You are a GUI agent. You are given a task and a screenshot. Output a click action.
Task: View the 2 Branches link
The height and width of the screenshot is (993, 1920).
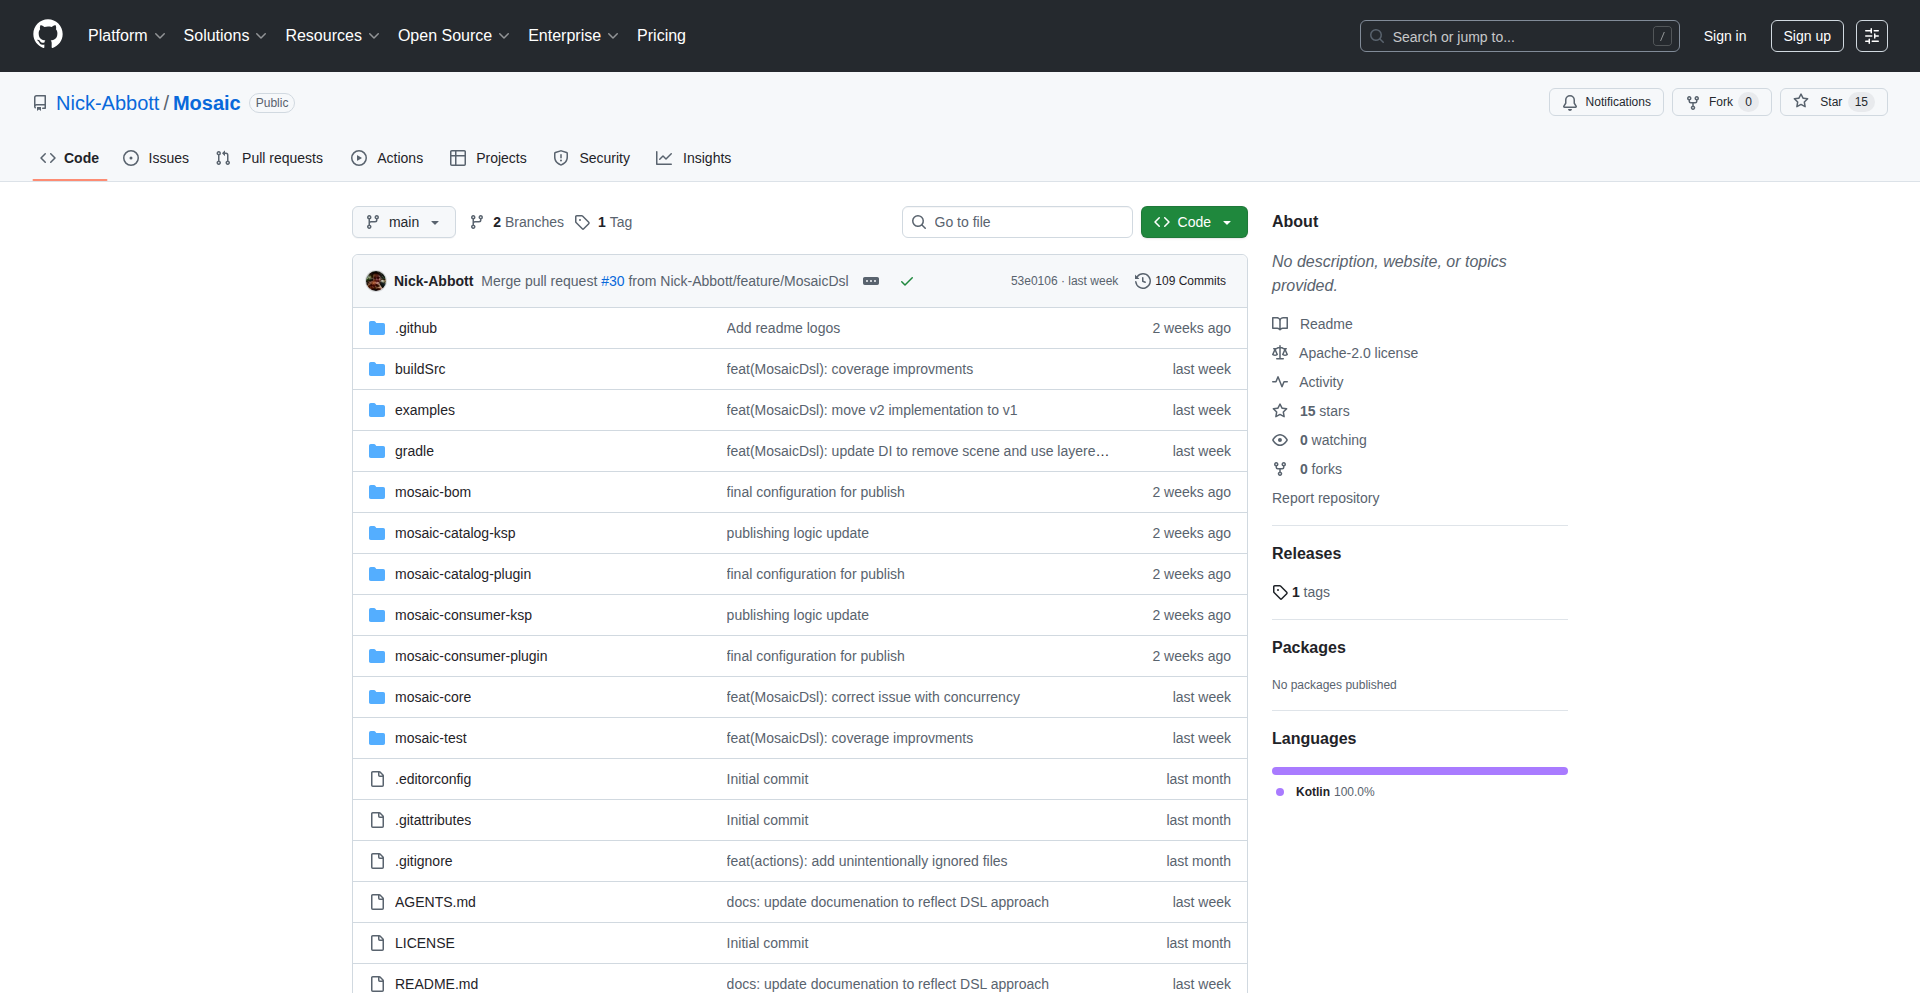click(517, 222)
